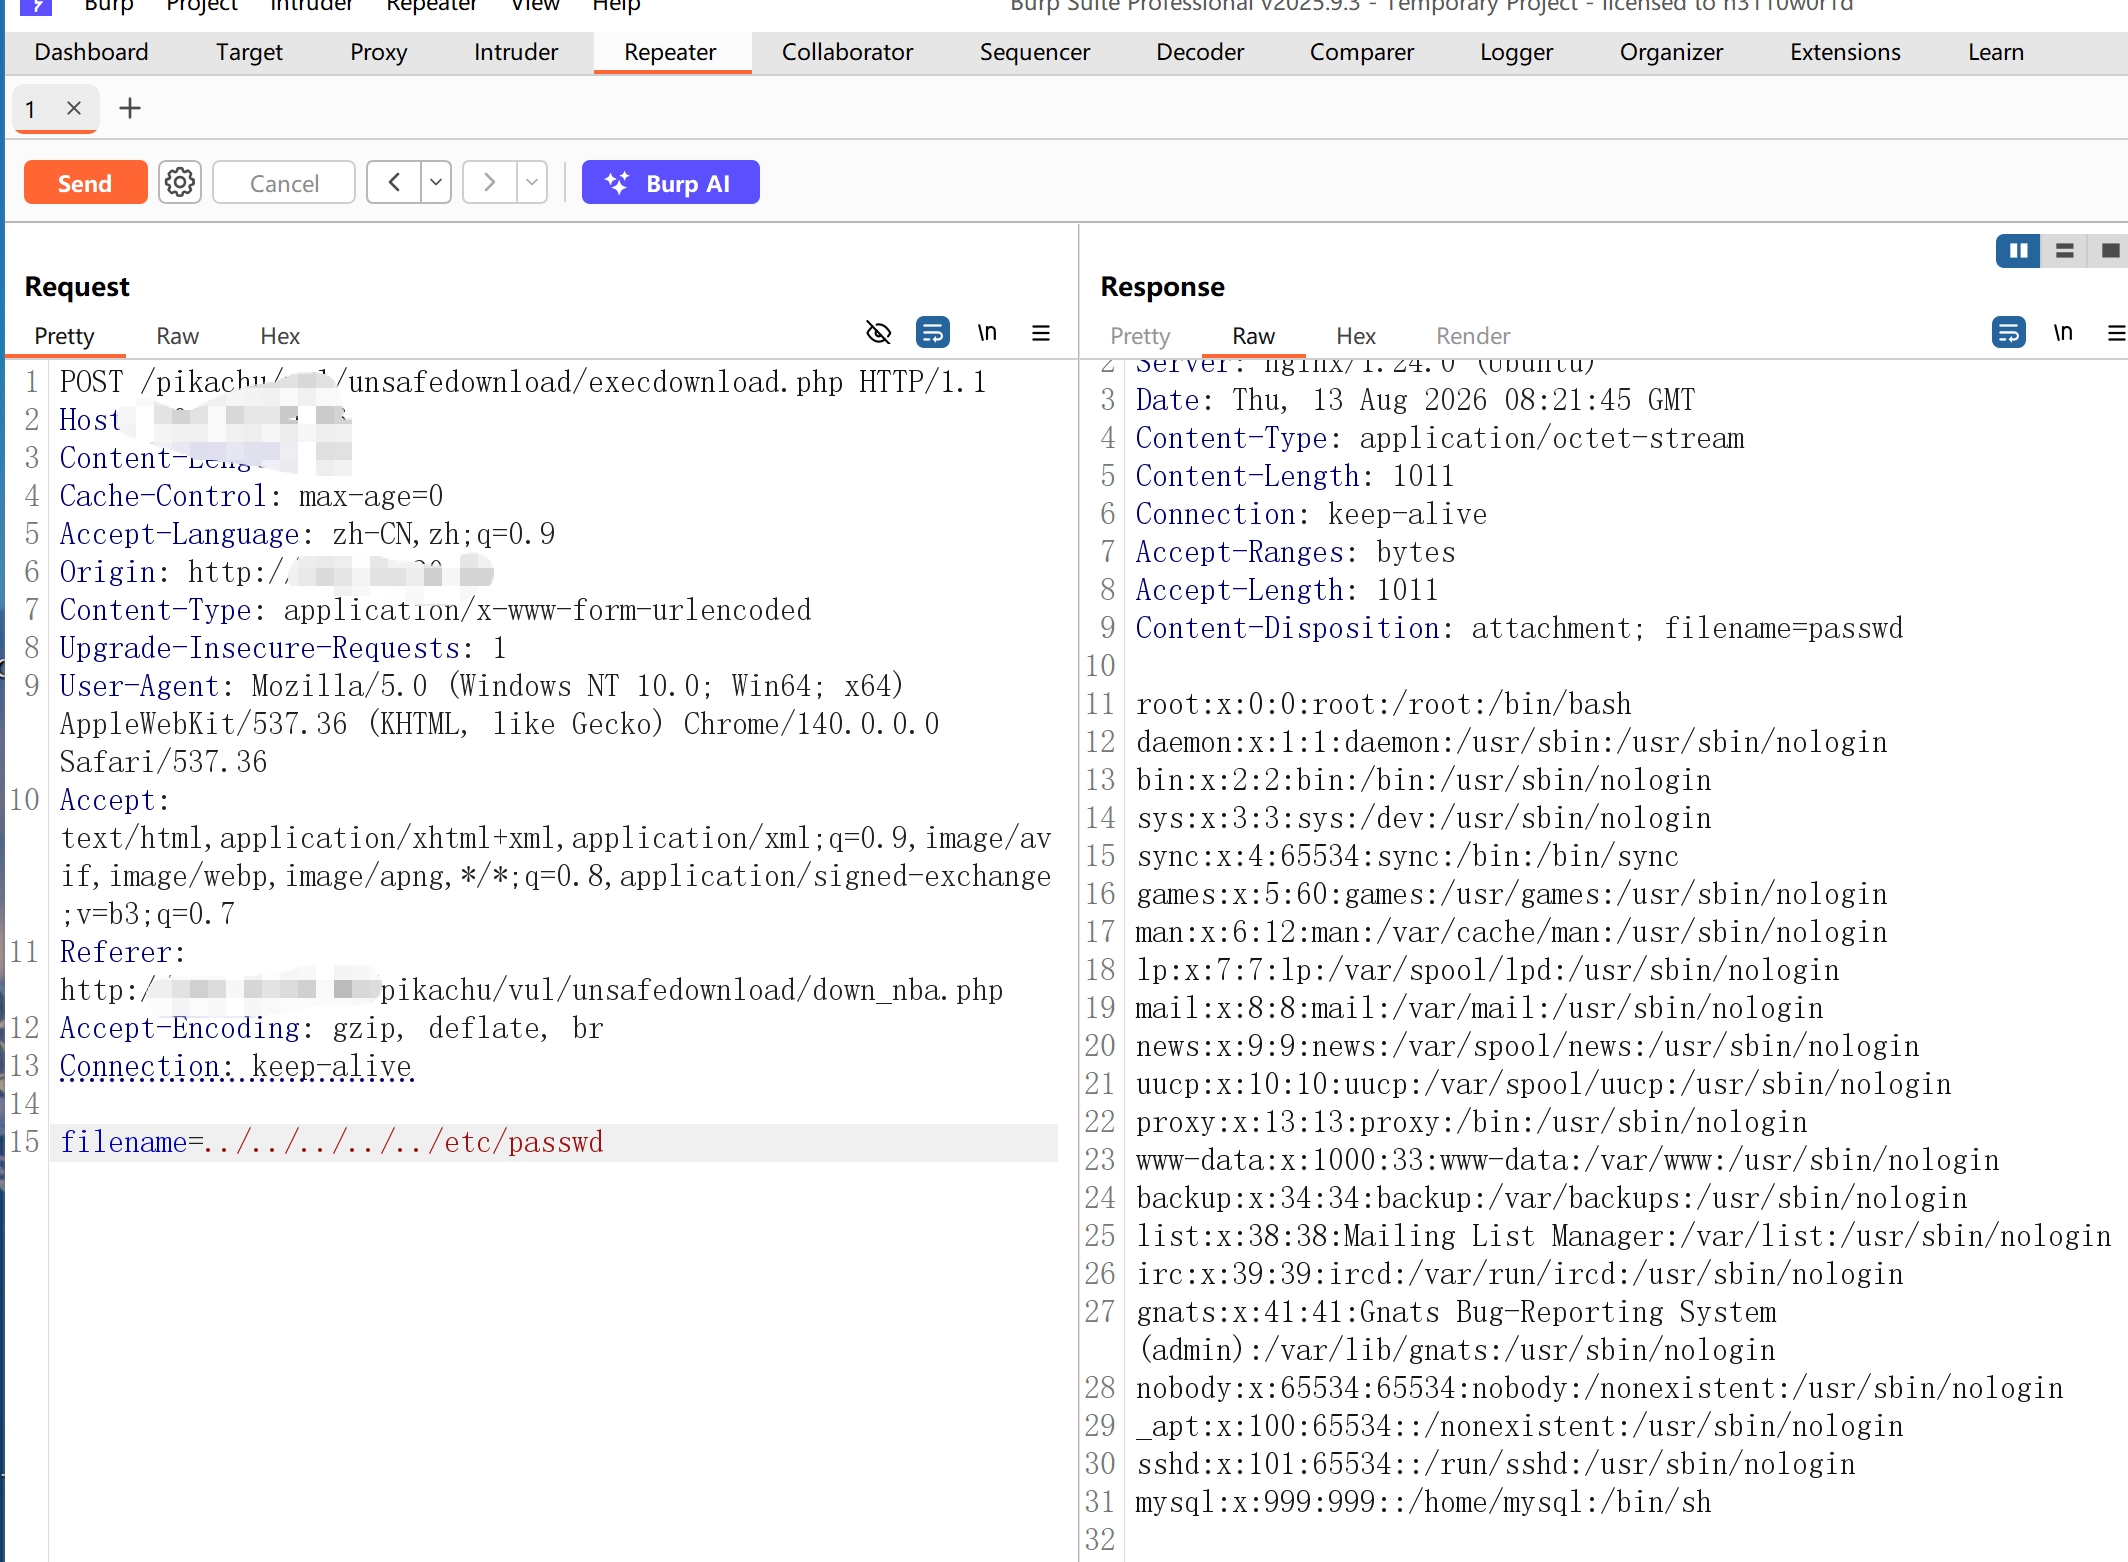This screenshot has height=1562, width=2128.
Task: Switch Response view to Hex
Action: (1356, 336)
